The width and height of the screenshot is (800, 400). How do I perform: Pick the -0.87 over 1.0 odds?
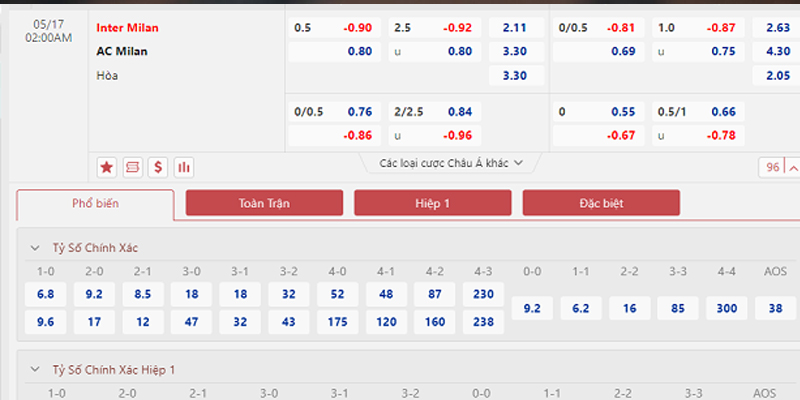[x=698, y=28]
